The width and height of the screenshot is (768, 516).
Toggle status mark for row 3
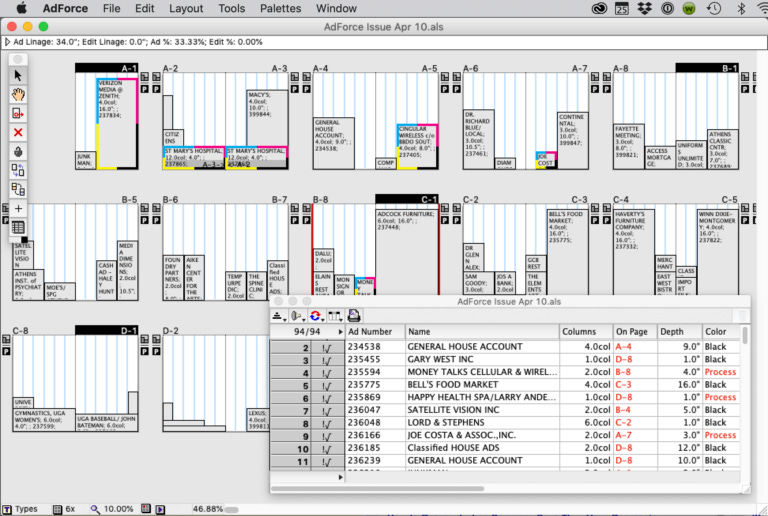click(x=327, y=361)
